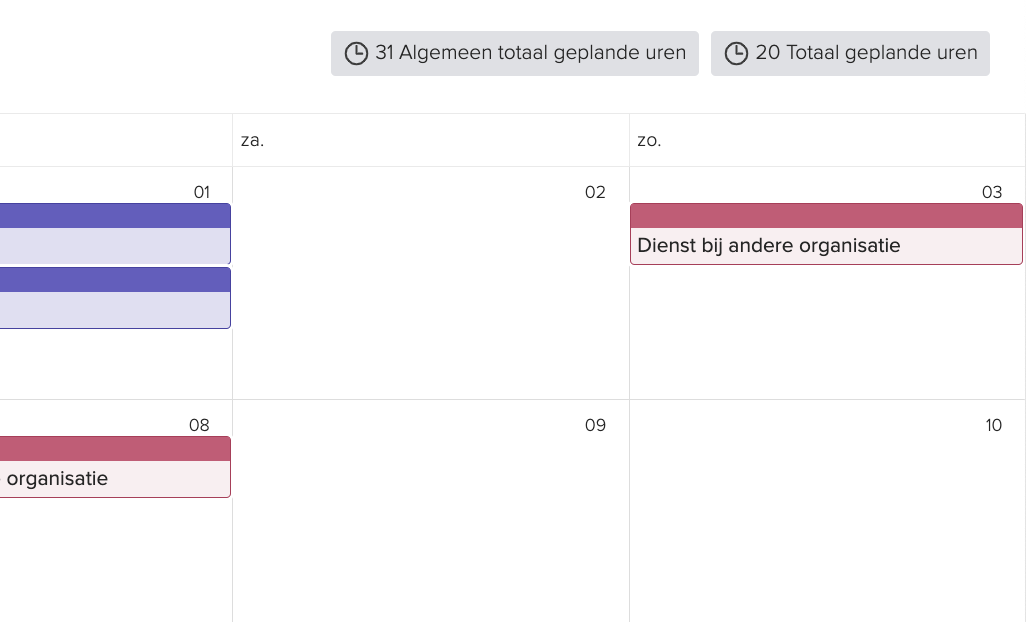Open the first purple shift on day 01
This screenshot has width=1026, height=622.
click(115, 234)
